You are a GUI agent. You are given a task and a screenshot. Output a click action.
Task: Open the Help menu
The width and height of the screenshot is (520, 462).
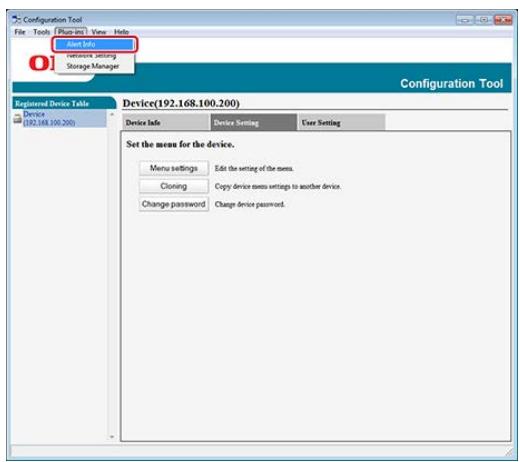coord(121,32)
